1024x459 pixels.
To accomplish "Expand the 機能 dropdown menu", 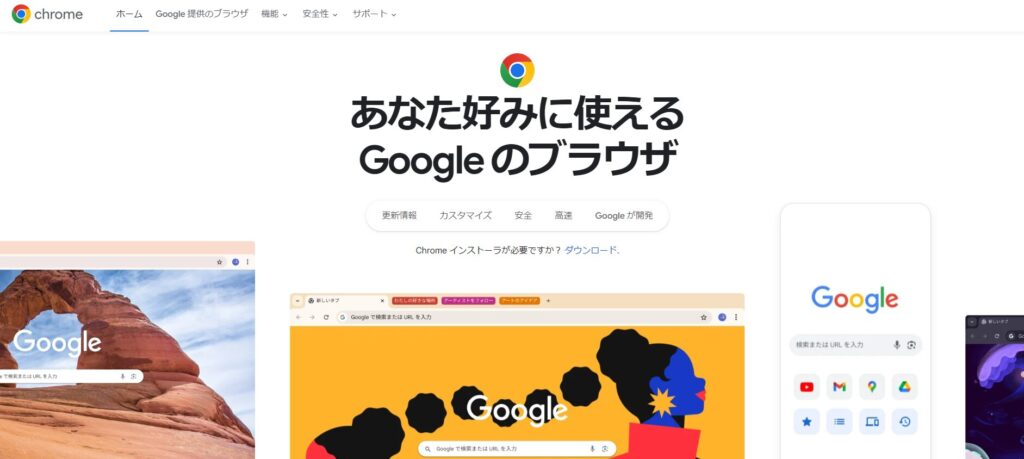I will pyautogui.click(x=274, y=14).
